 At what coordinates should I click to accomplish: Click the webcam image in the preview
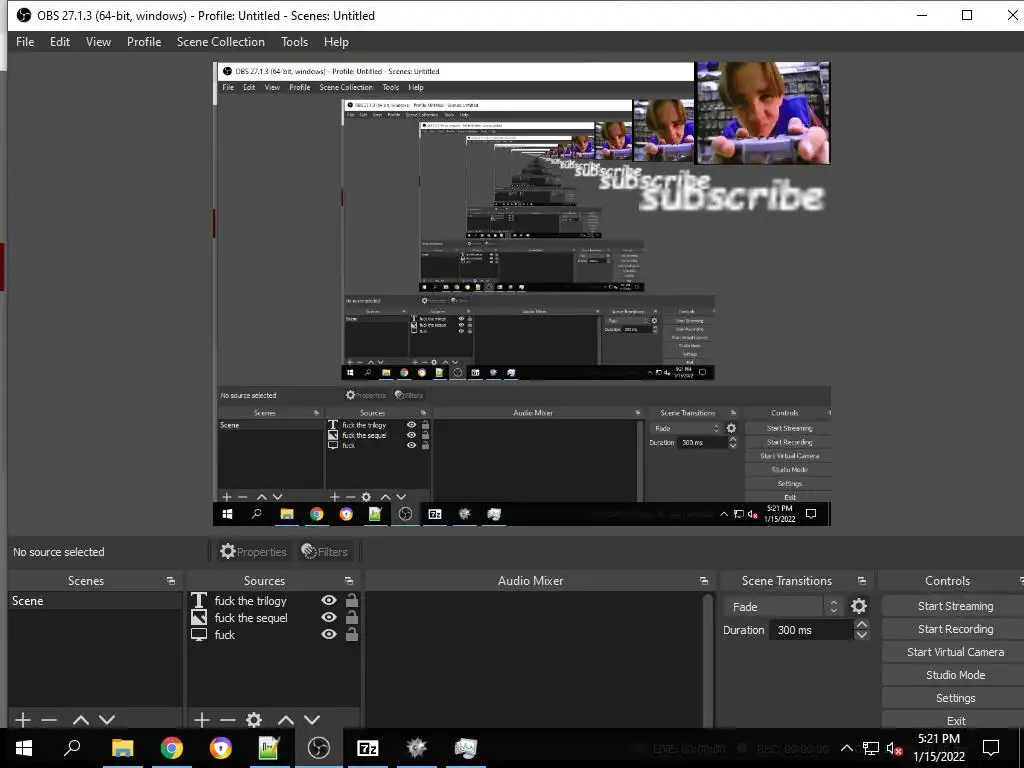click(x=763, y=113)
